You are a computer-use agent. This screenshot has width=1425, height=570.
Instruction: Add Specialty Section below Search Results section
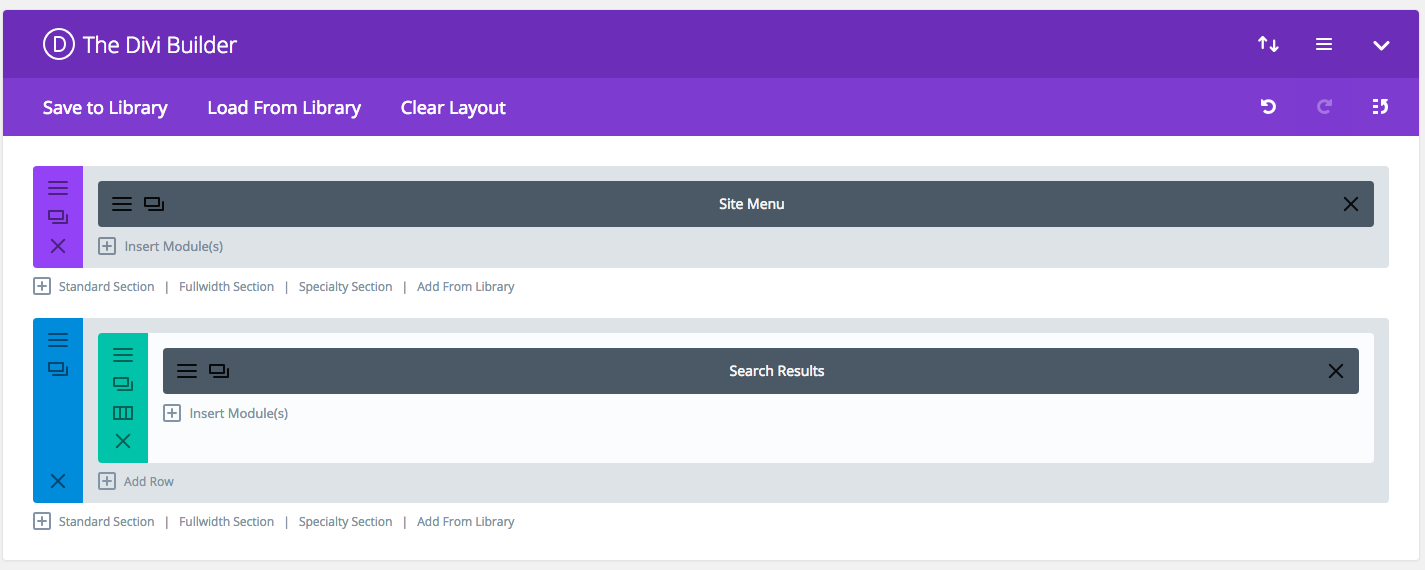point(345,522)
